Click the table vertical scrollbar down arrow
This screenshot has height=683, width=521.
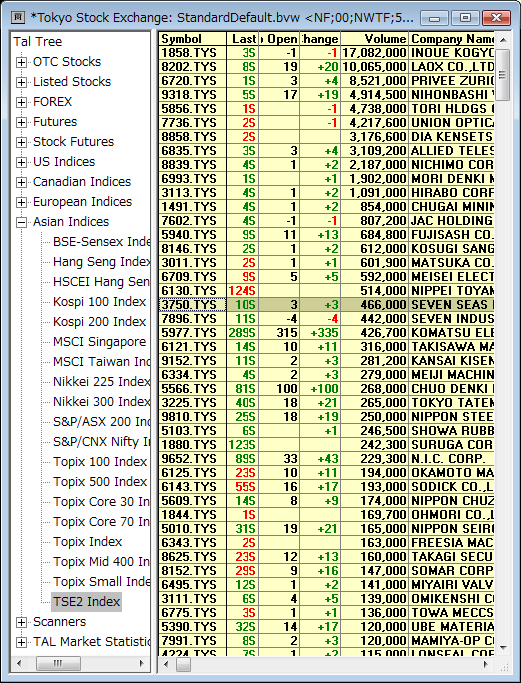503,648
